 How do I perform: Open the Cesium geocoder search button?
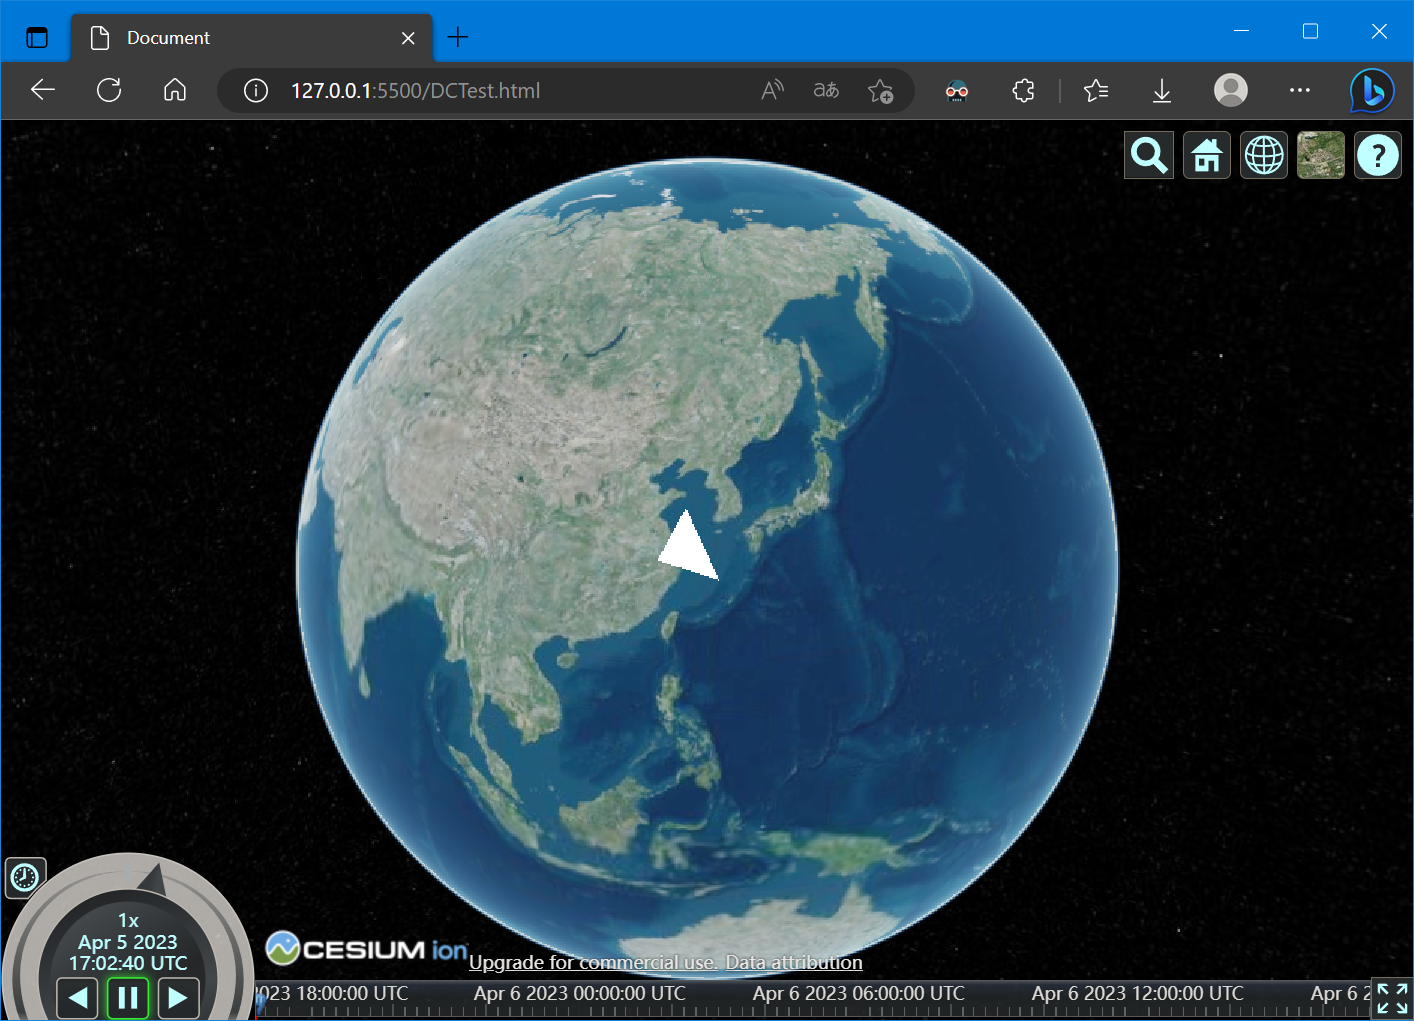(x=1149, y=156)
